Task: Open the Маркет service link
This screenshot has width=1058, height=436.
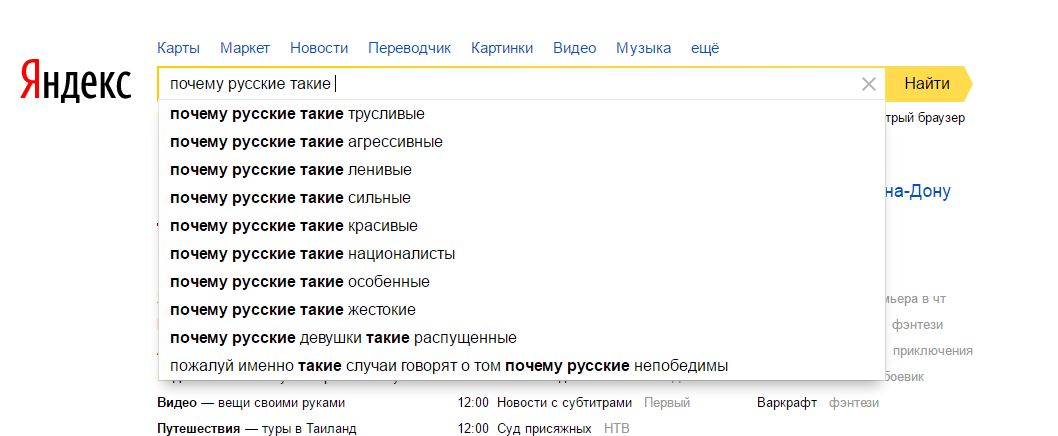Action: tap(245, 48)
